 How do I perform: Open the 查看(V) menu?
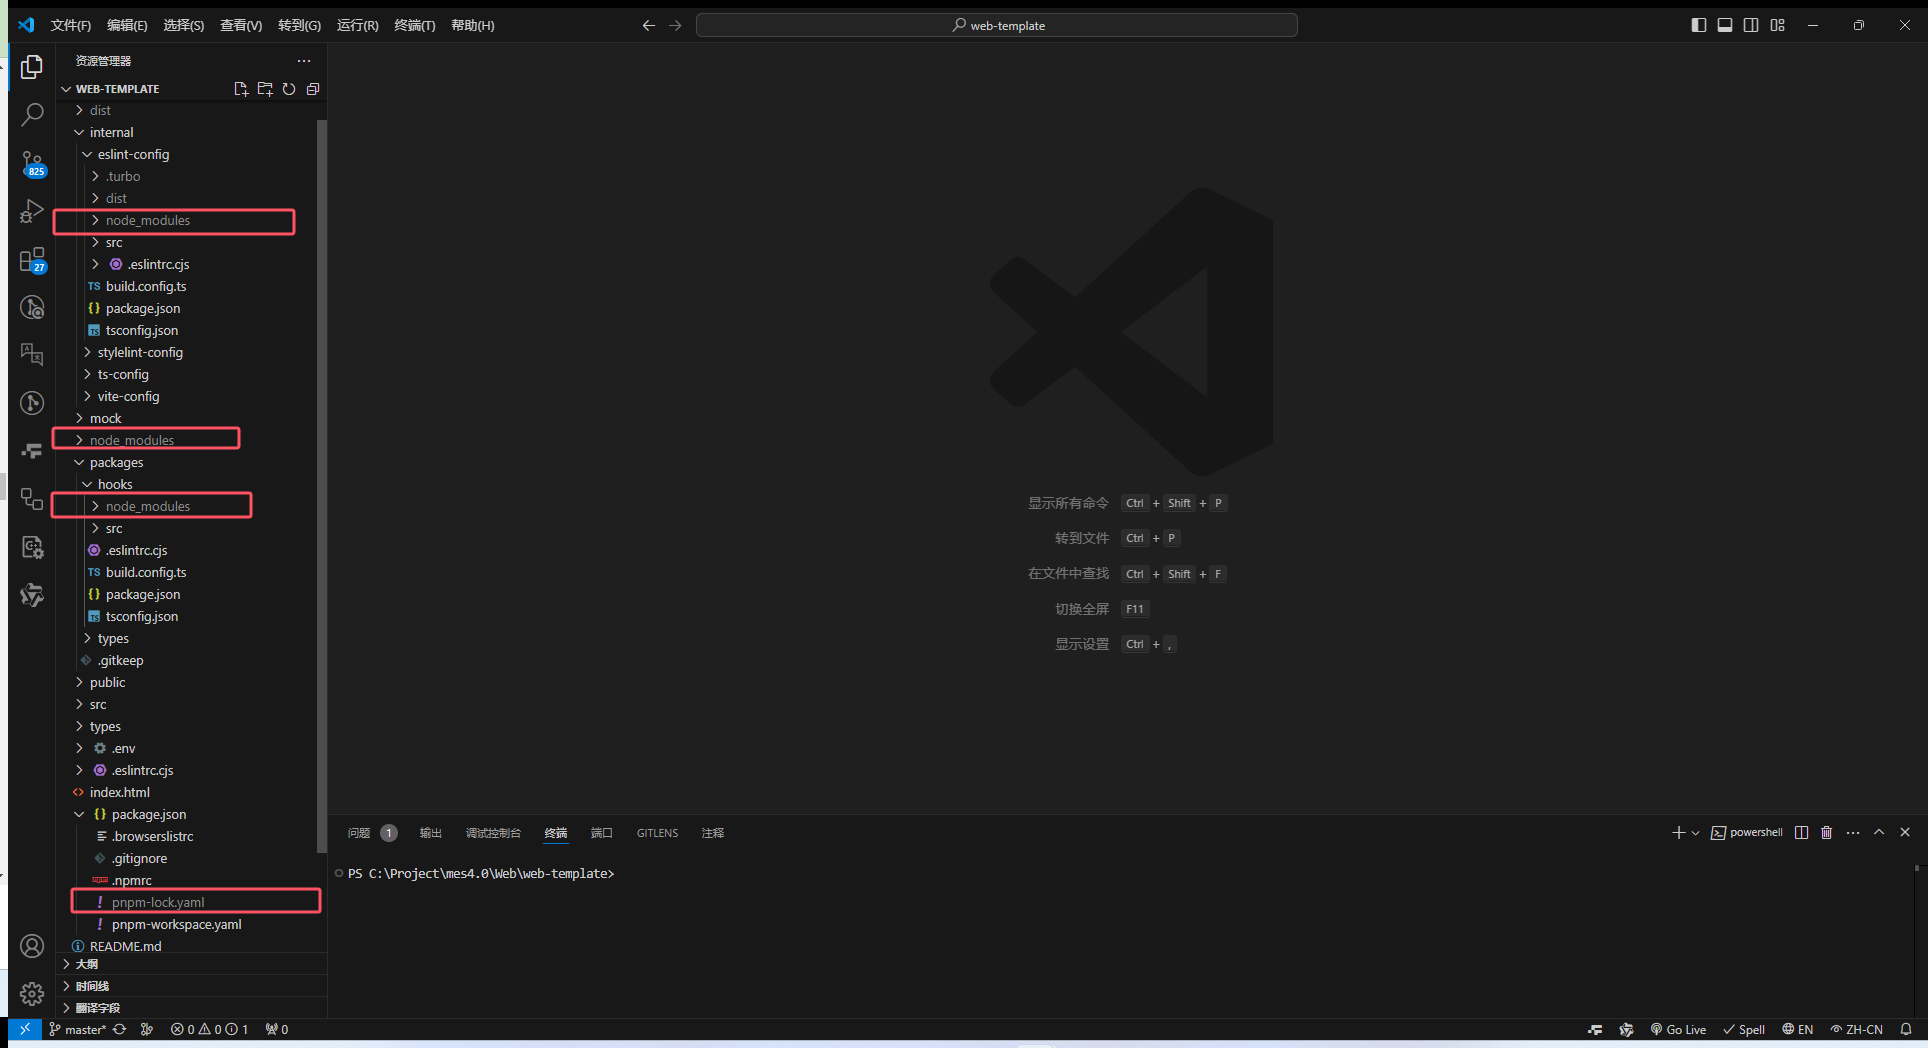pyautogui.click(x=241, y=25)
